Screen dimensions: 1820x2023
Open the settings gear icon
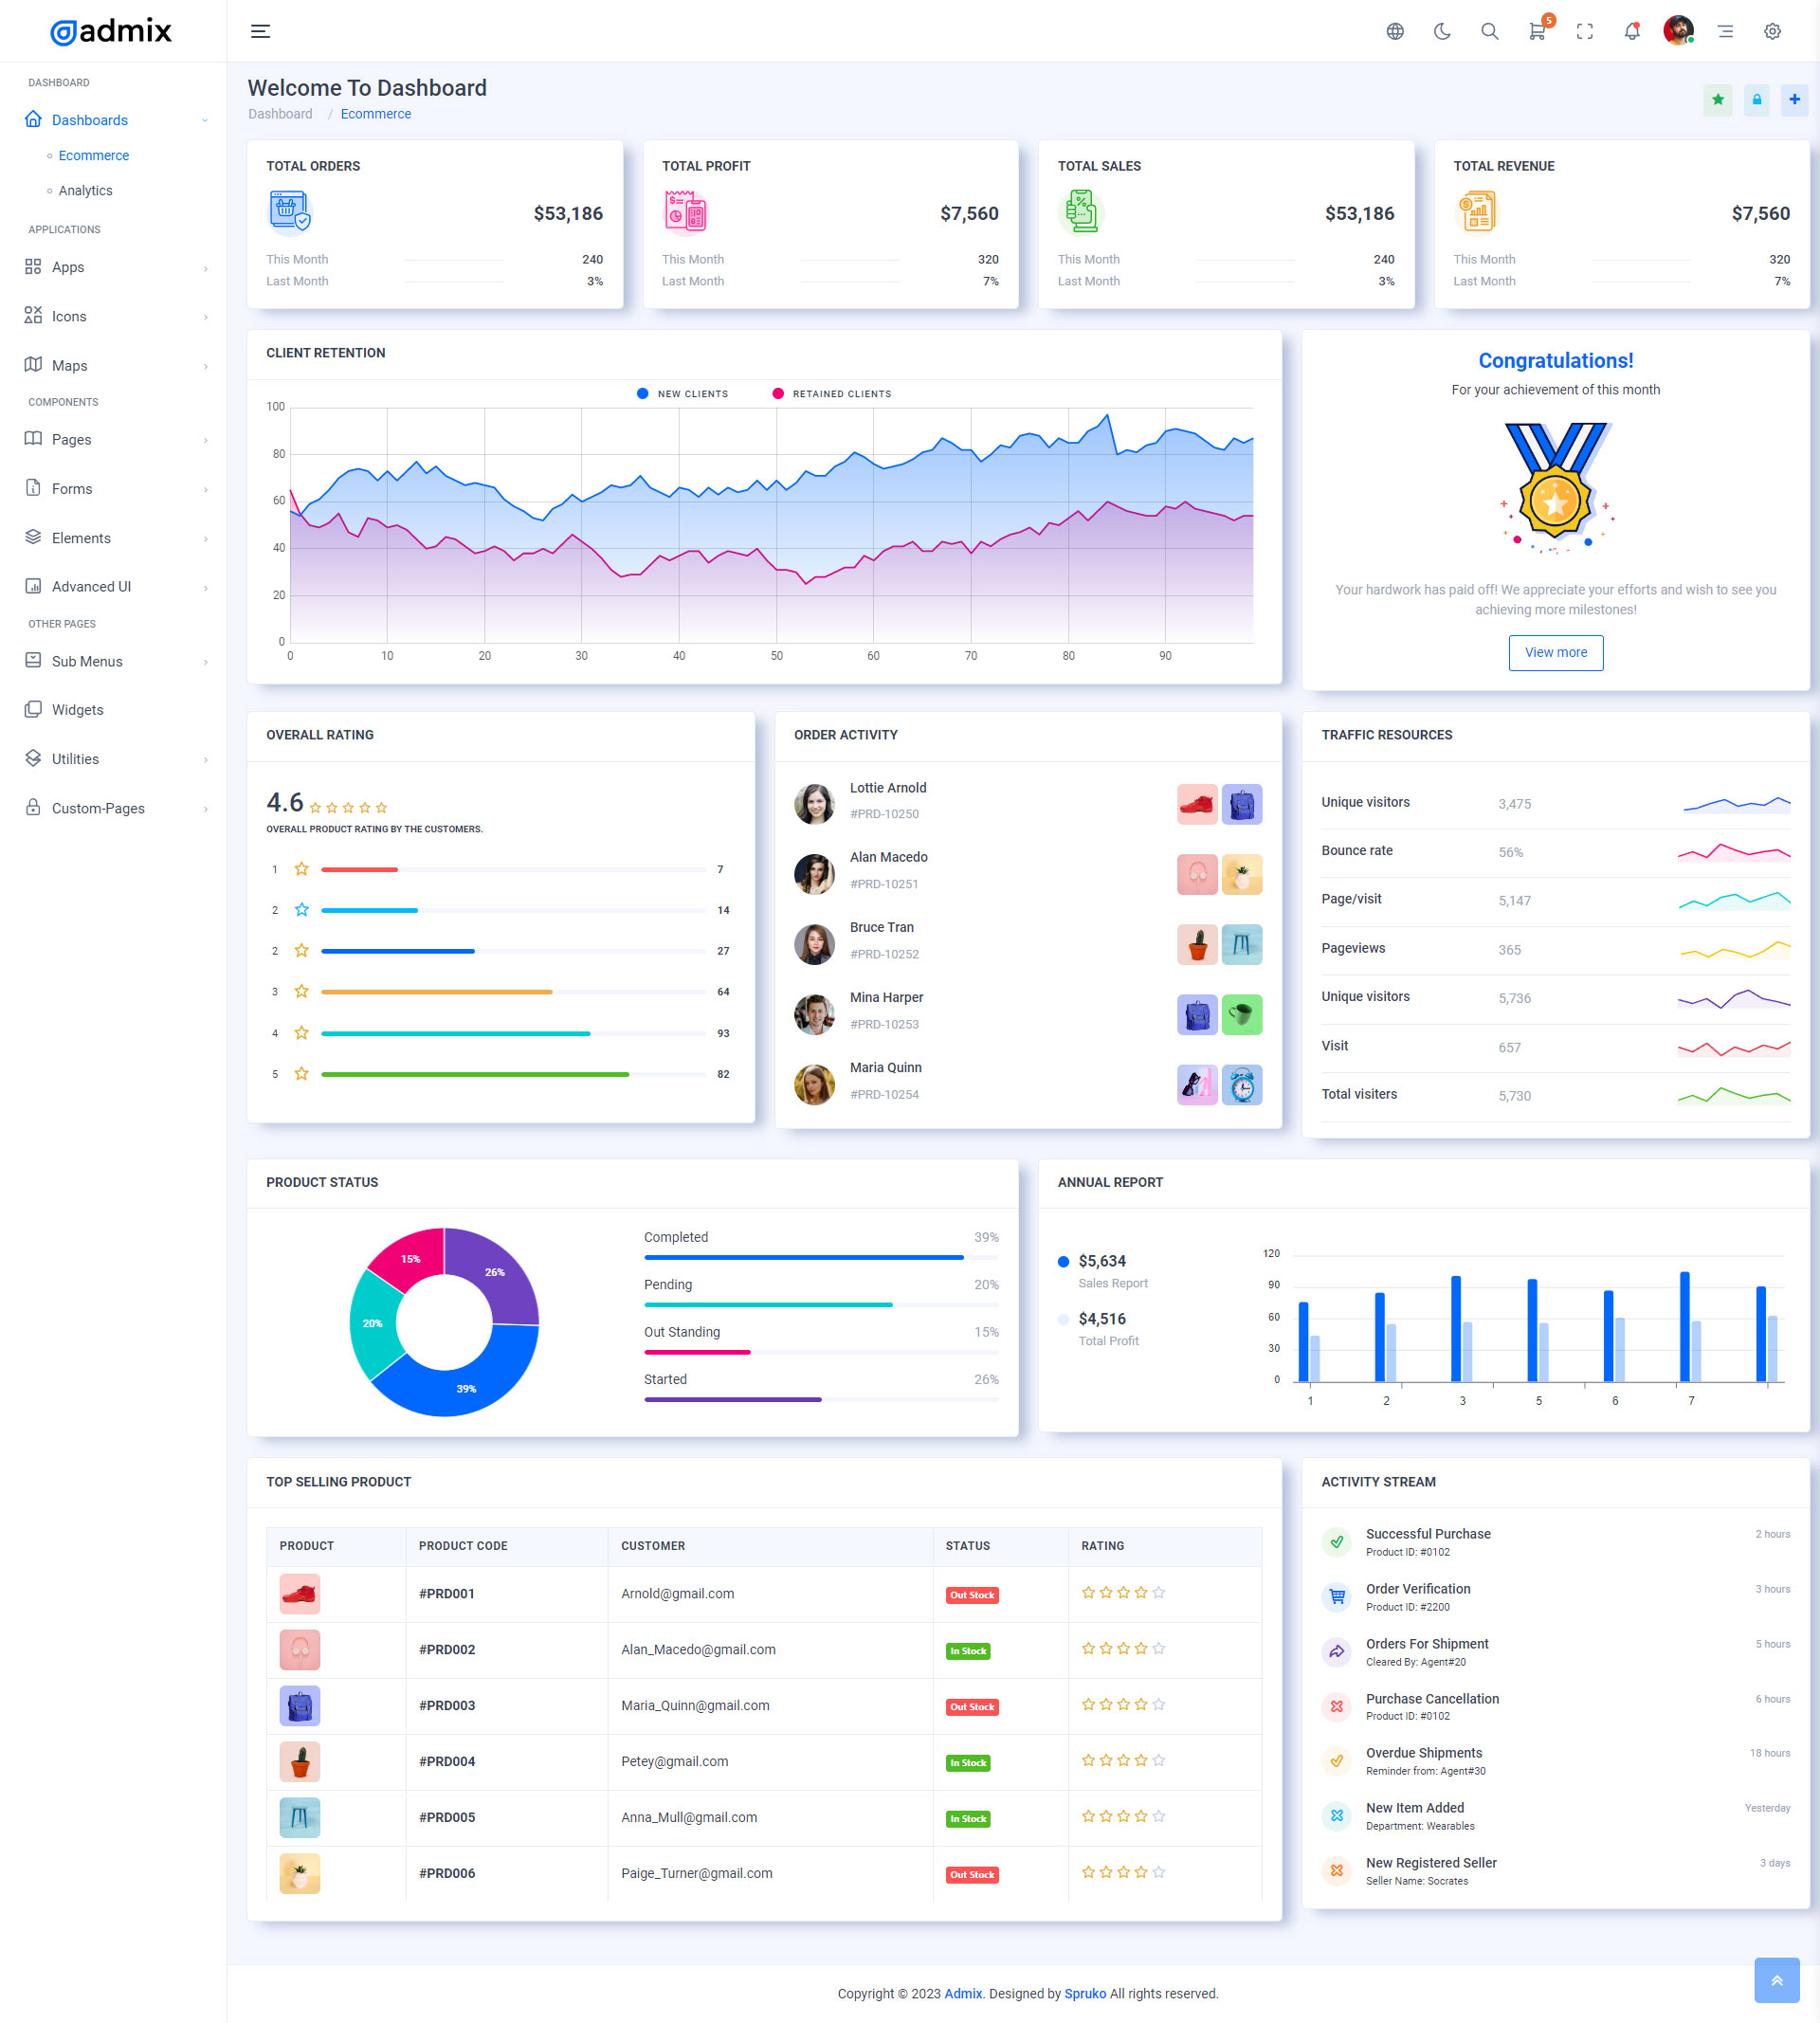click(1772, 31)
